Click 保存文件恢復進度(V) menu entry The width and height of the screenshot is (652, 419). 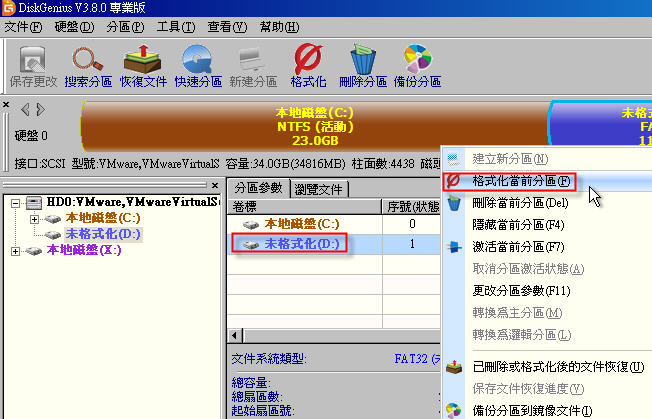(x=546, y=389)
